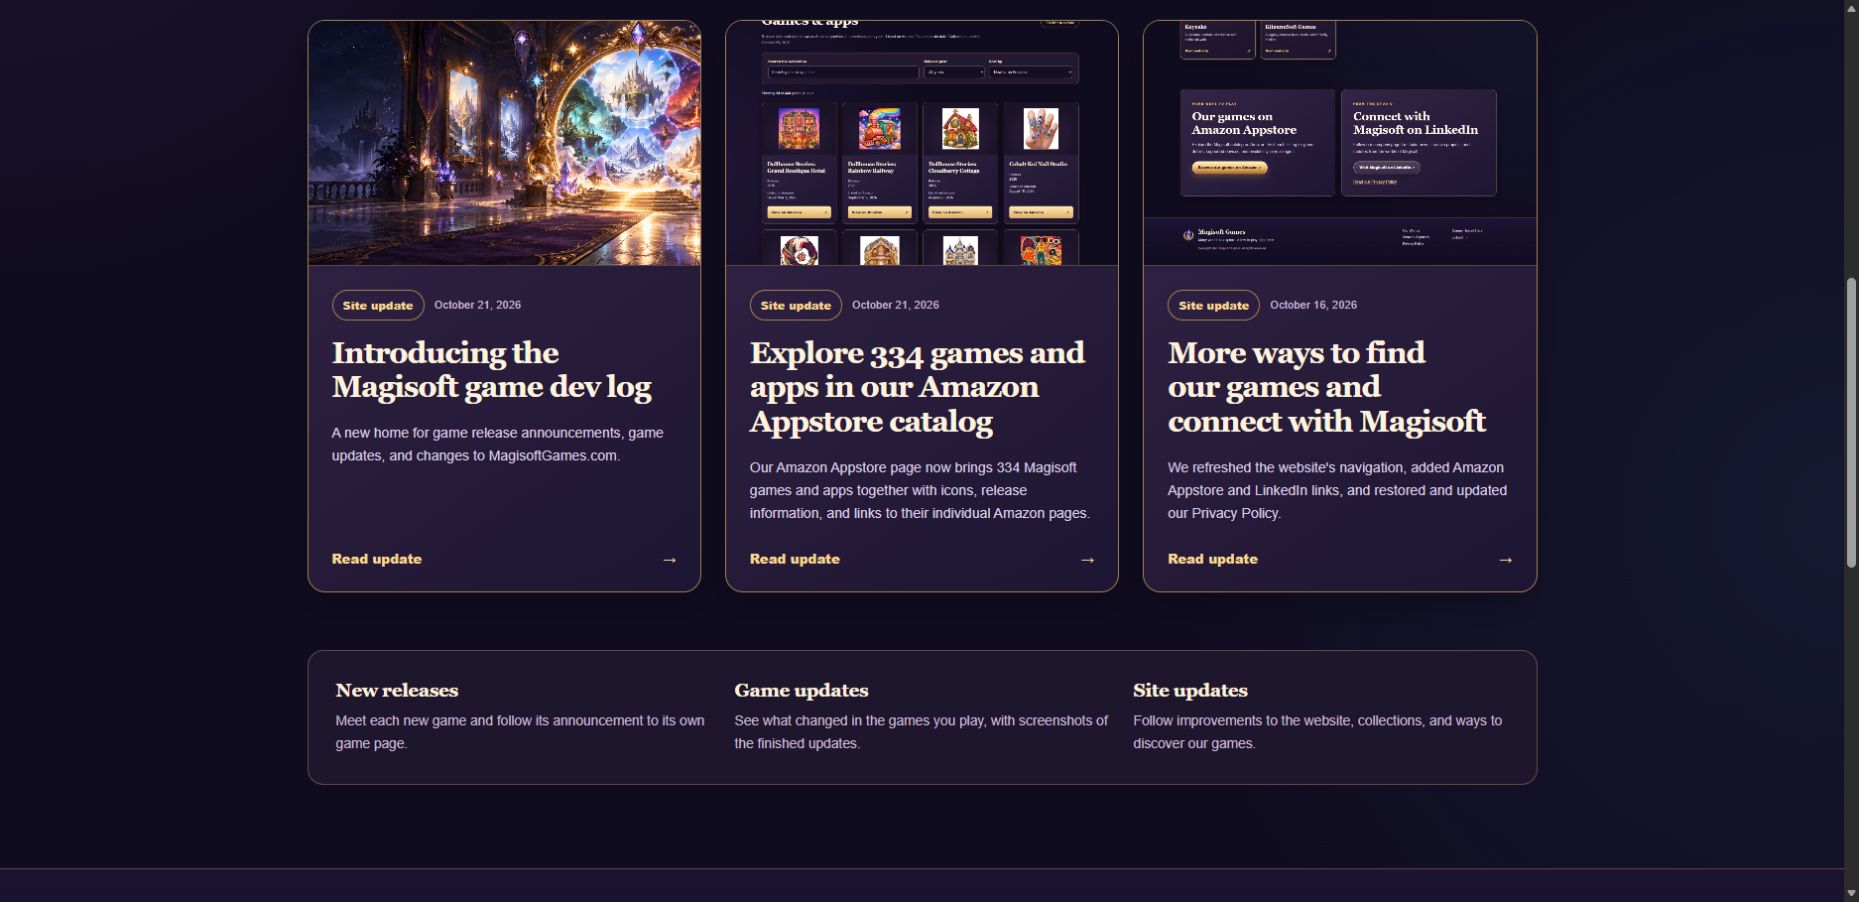Open the Amazon Appstore and LinkedIn screenshot thumbnail
The image size is (1859, 902).
coord(1340,143)
